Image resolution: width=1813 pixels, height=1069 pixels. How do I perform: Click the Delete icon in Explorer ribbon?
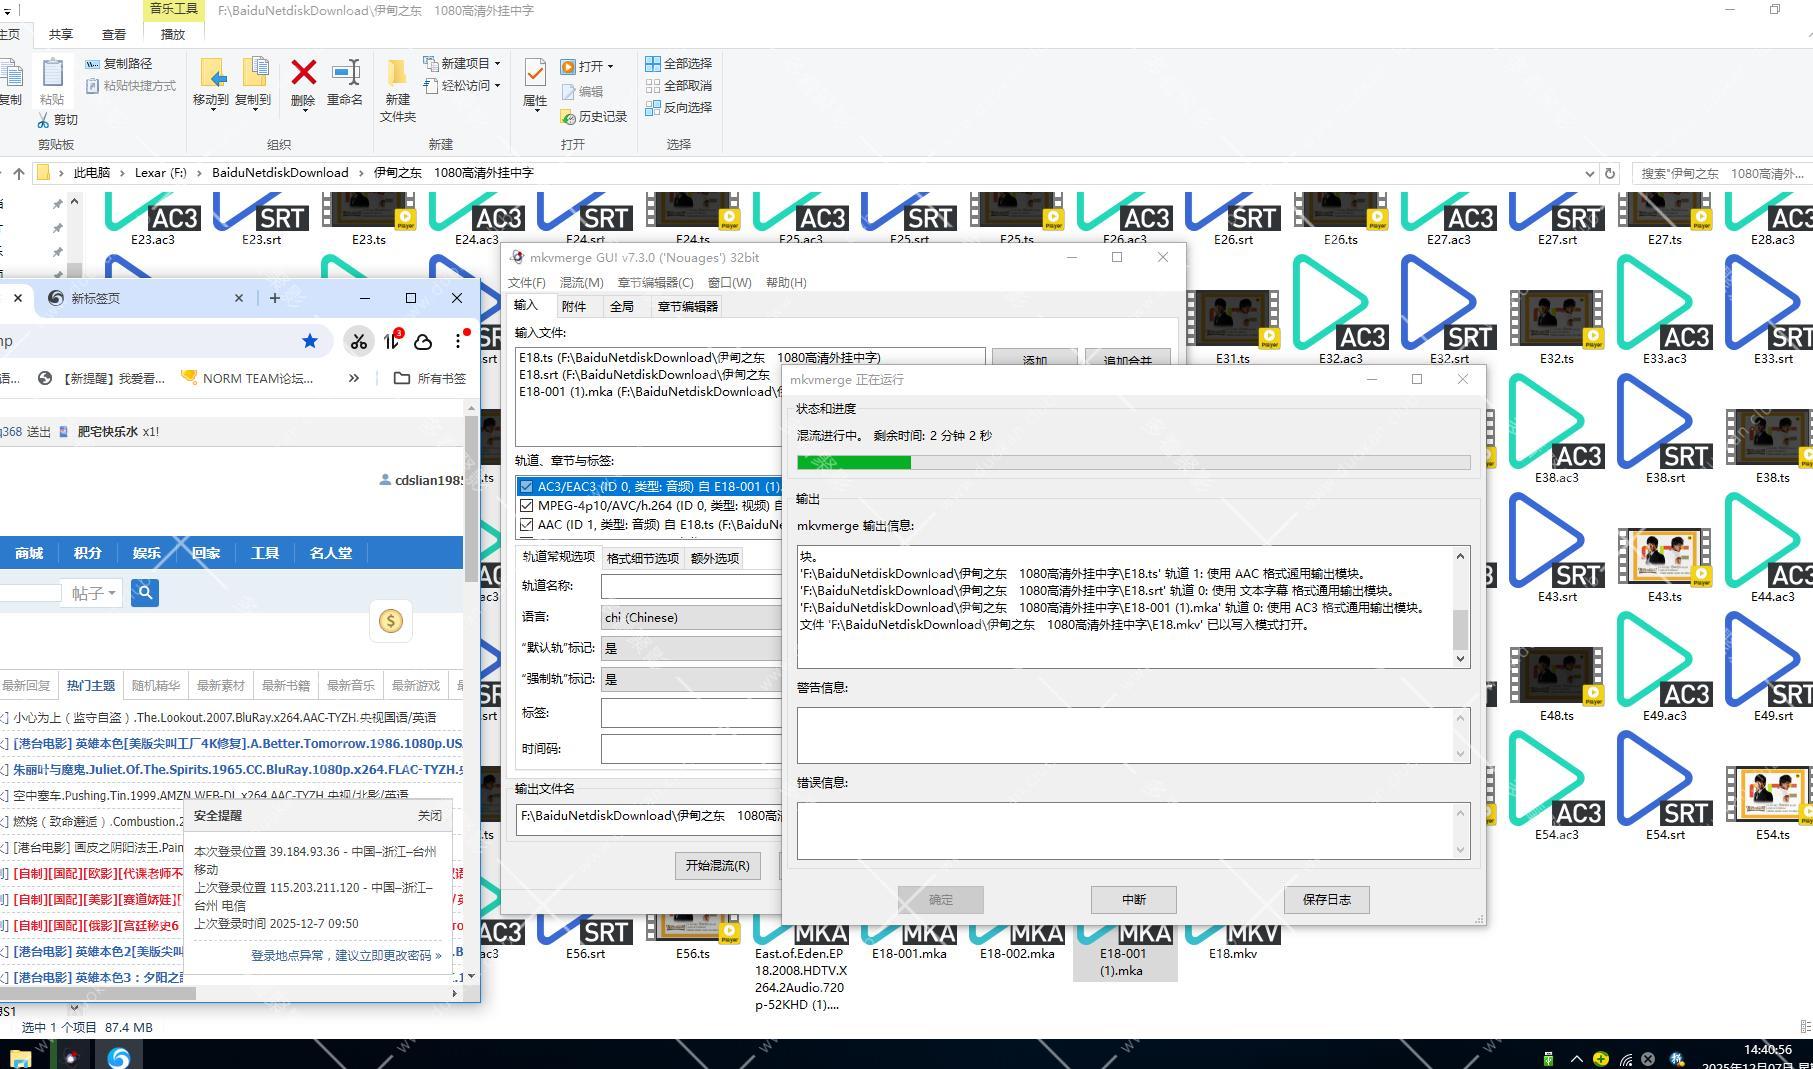pyautogui.click(x=303, y=74)
